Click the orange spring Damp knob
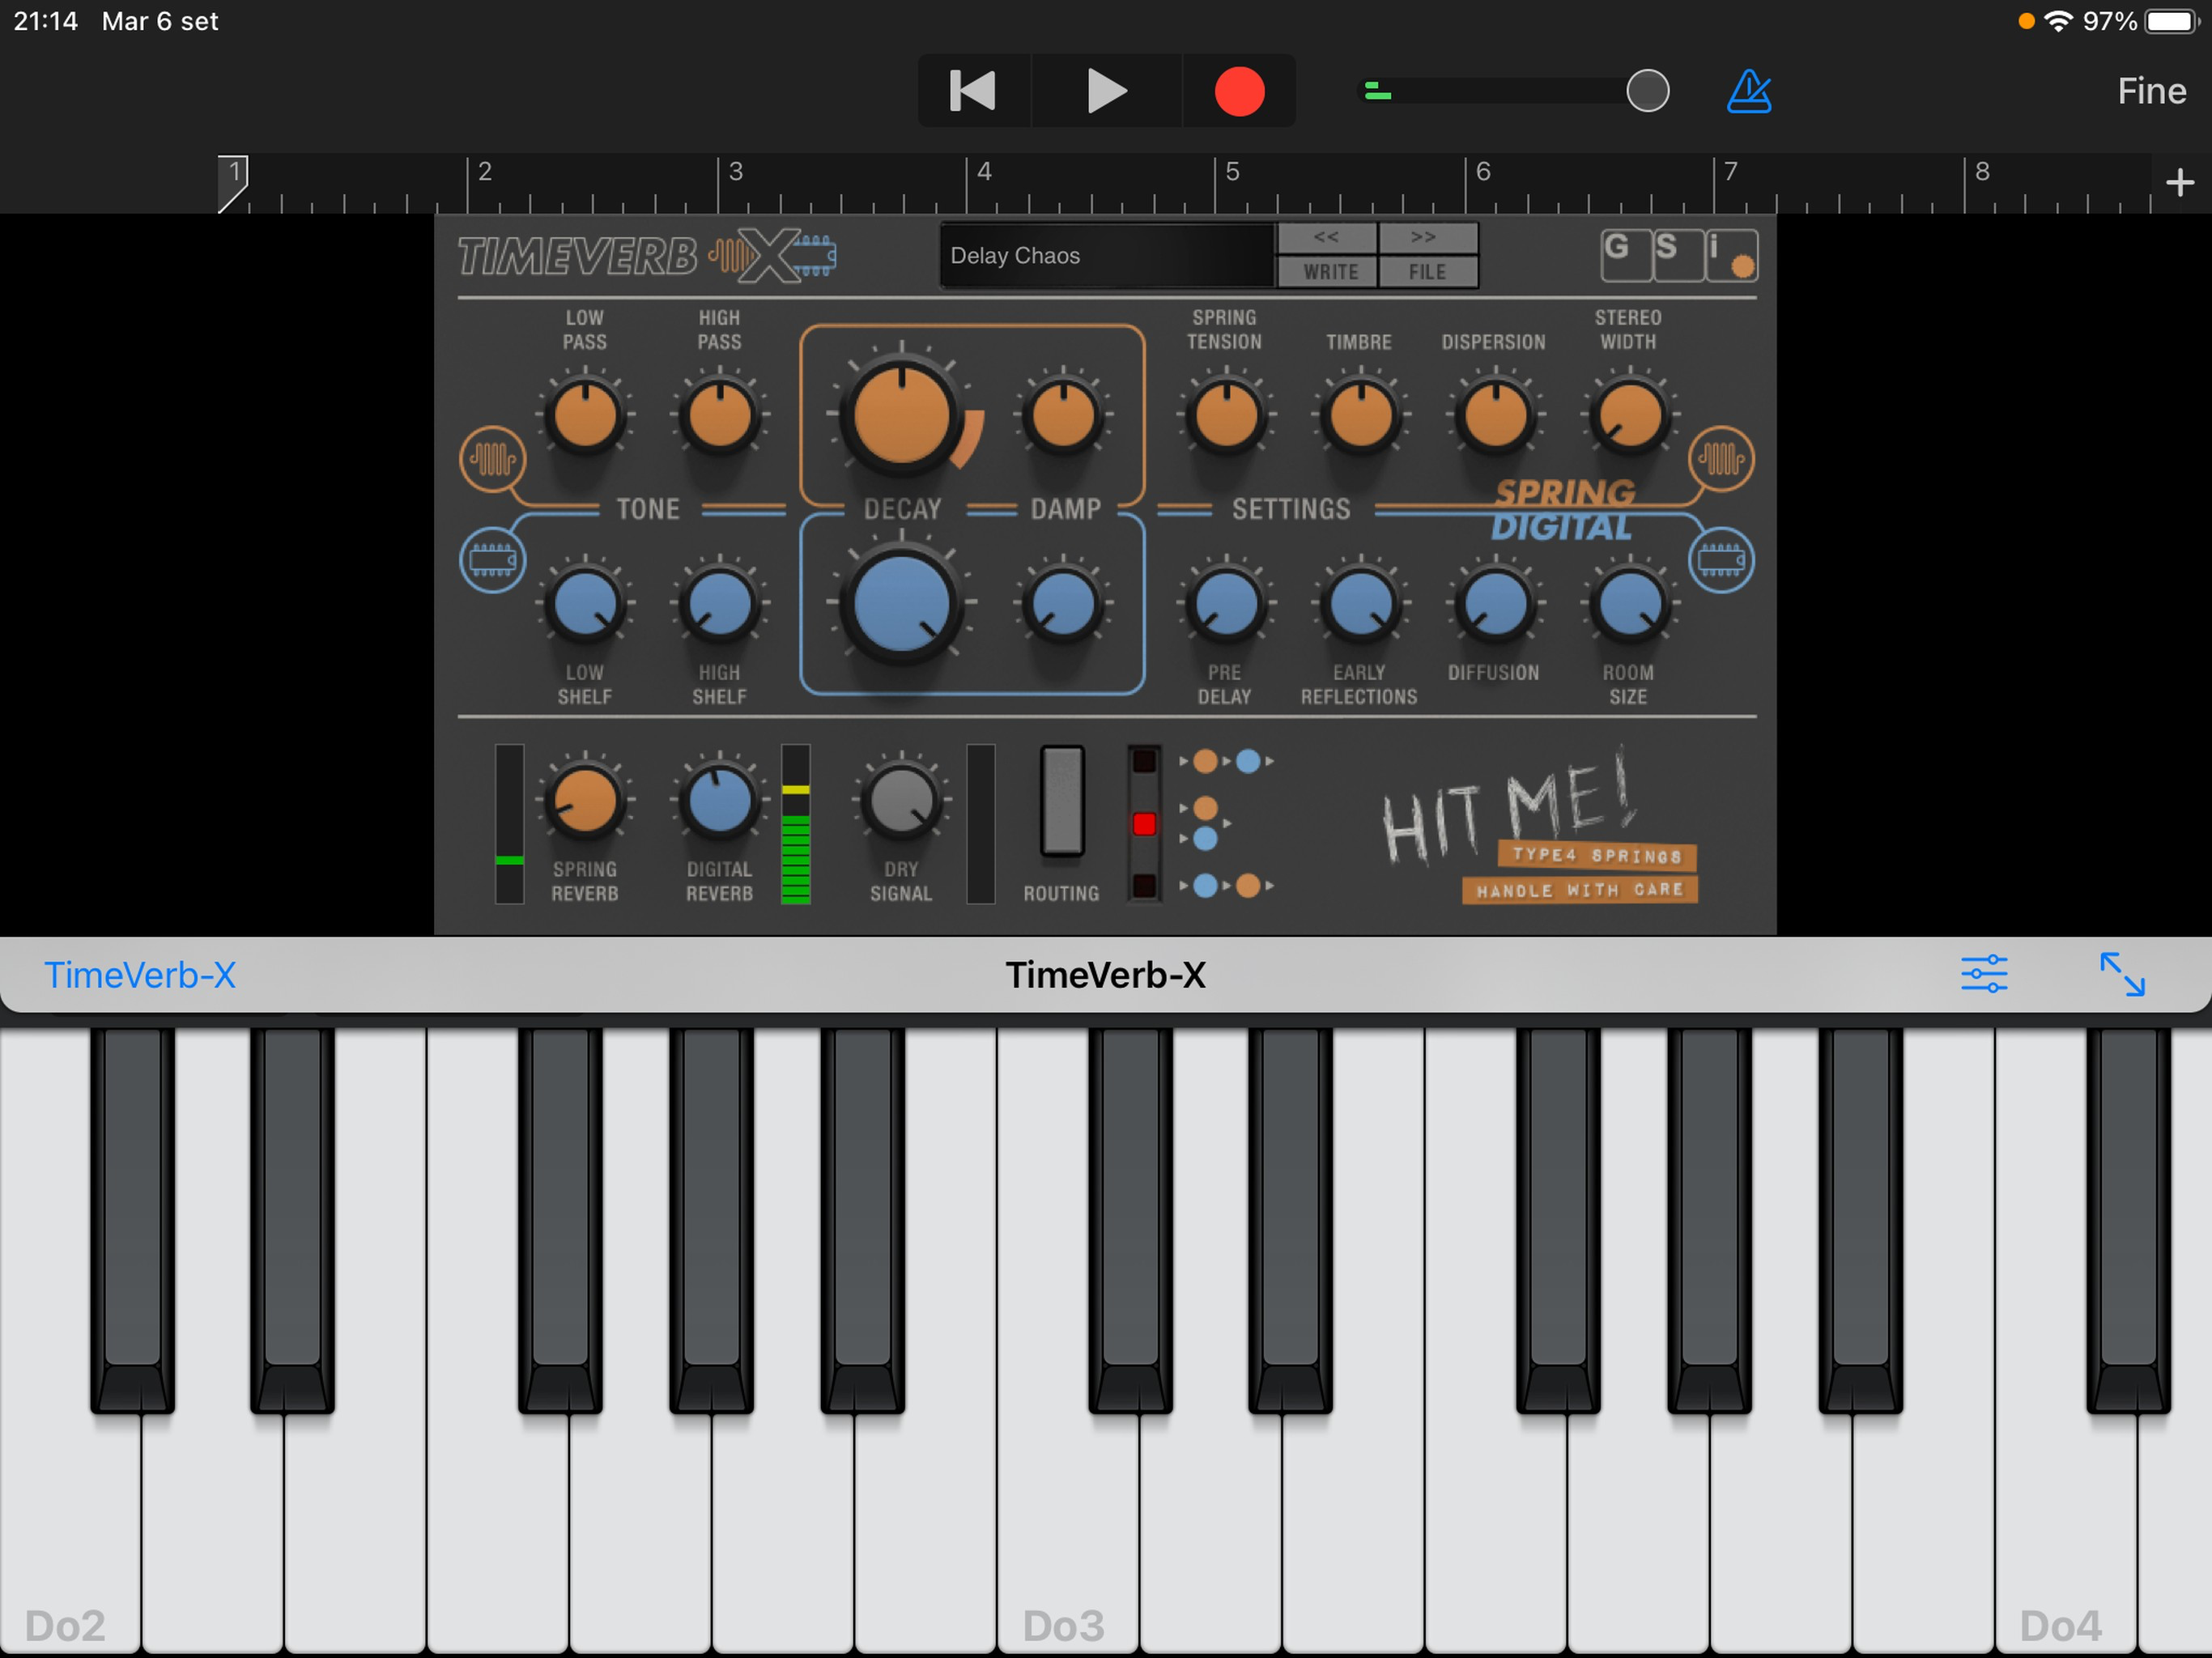This screenshot has width=2212, height=1658. point(1063,415)
